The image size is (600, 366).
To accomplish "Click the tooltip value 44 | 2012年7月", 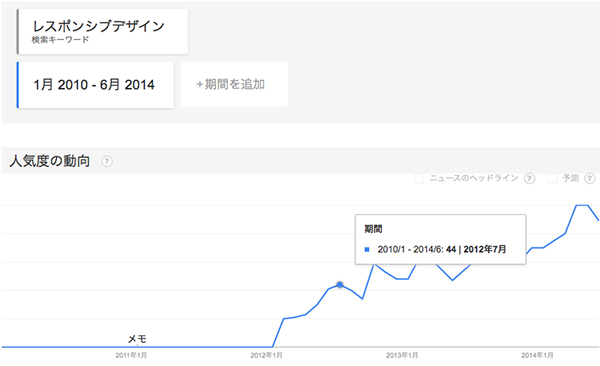I will 476,250.
